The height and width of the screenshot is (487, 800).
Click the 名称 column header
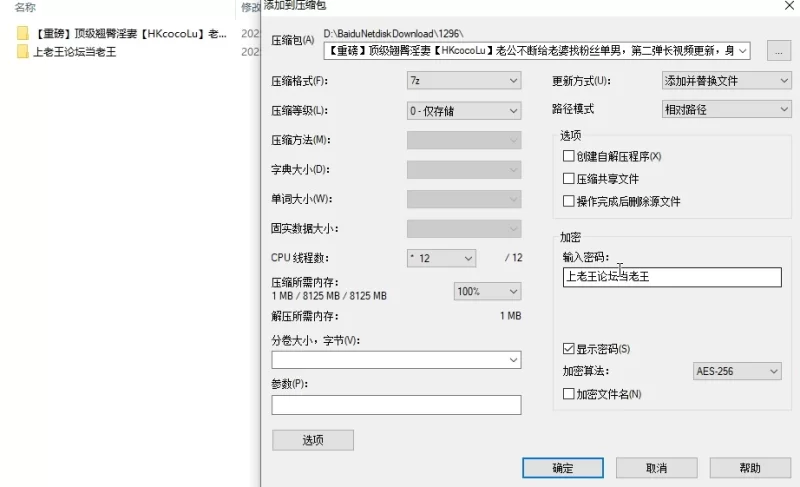25,7
